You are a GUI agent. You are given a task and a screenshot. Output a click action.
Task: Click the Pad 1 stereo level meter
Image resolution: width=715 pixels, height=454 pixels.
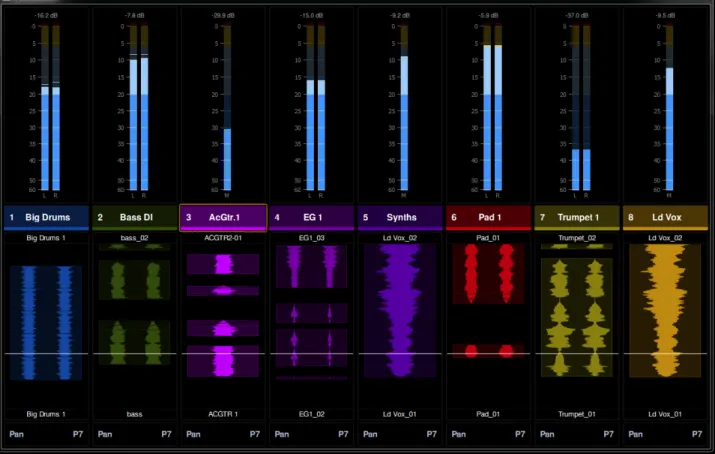(492, 108)
